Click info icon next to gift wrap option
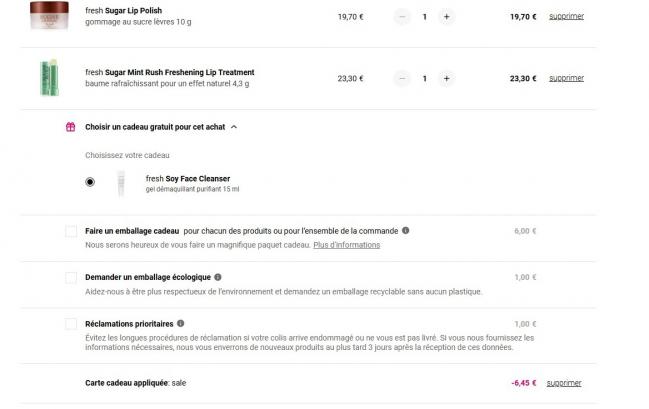The image size is (649, 409). pos(405,230)
